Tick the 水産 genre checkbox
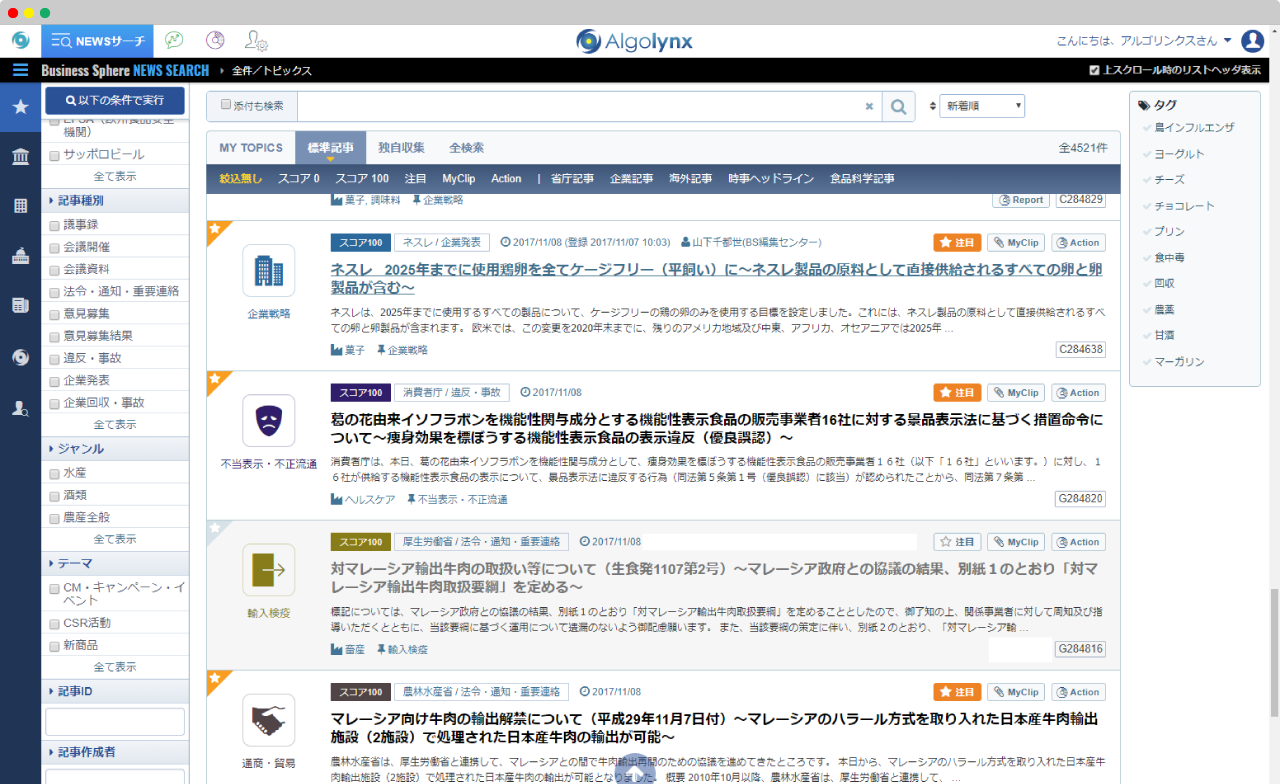This screenshot has width=1280, height=784. coord(55,472)
